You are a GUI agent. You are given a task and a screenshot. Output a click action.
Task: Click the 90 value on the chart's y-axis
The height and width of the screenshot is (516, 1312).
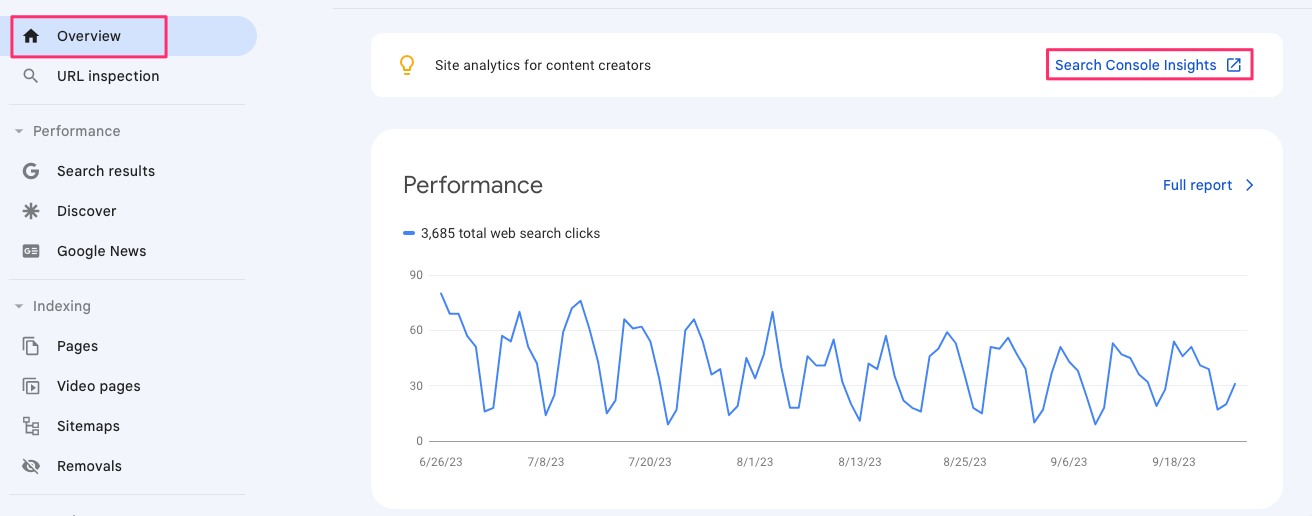[x=416, y=275]
